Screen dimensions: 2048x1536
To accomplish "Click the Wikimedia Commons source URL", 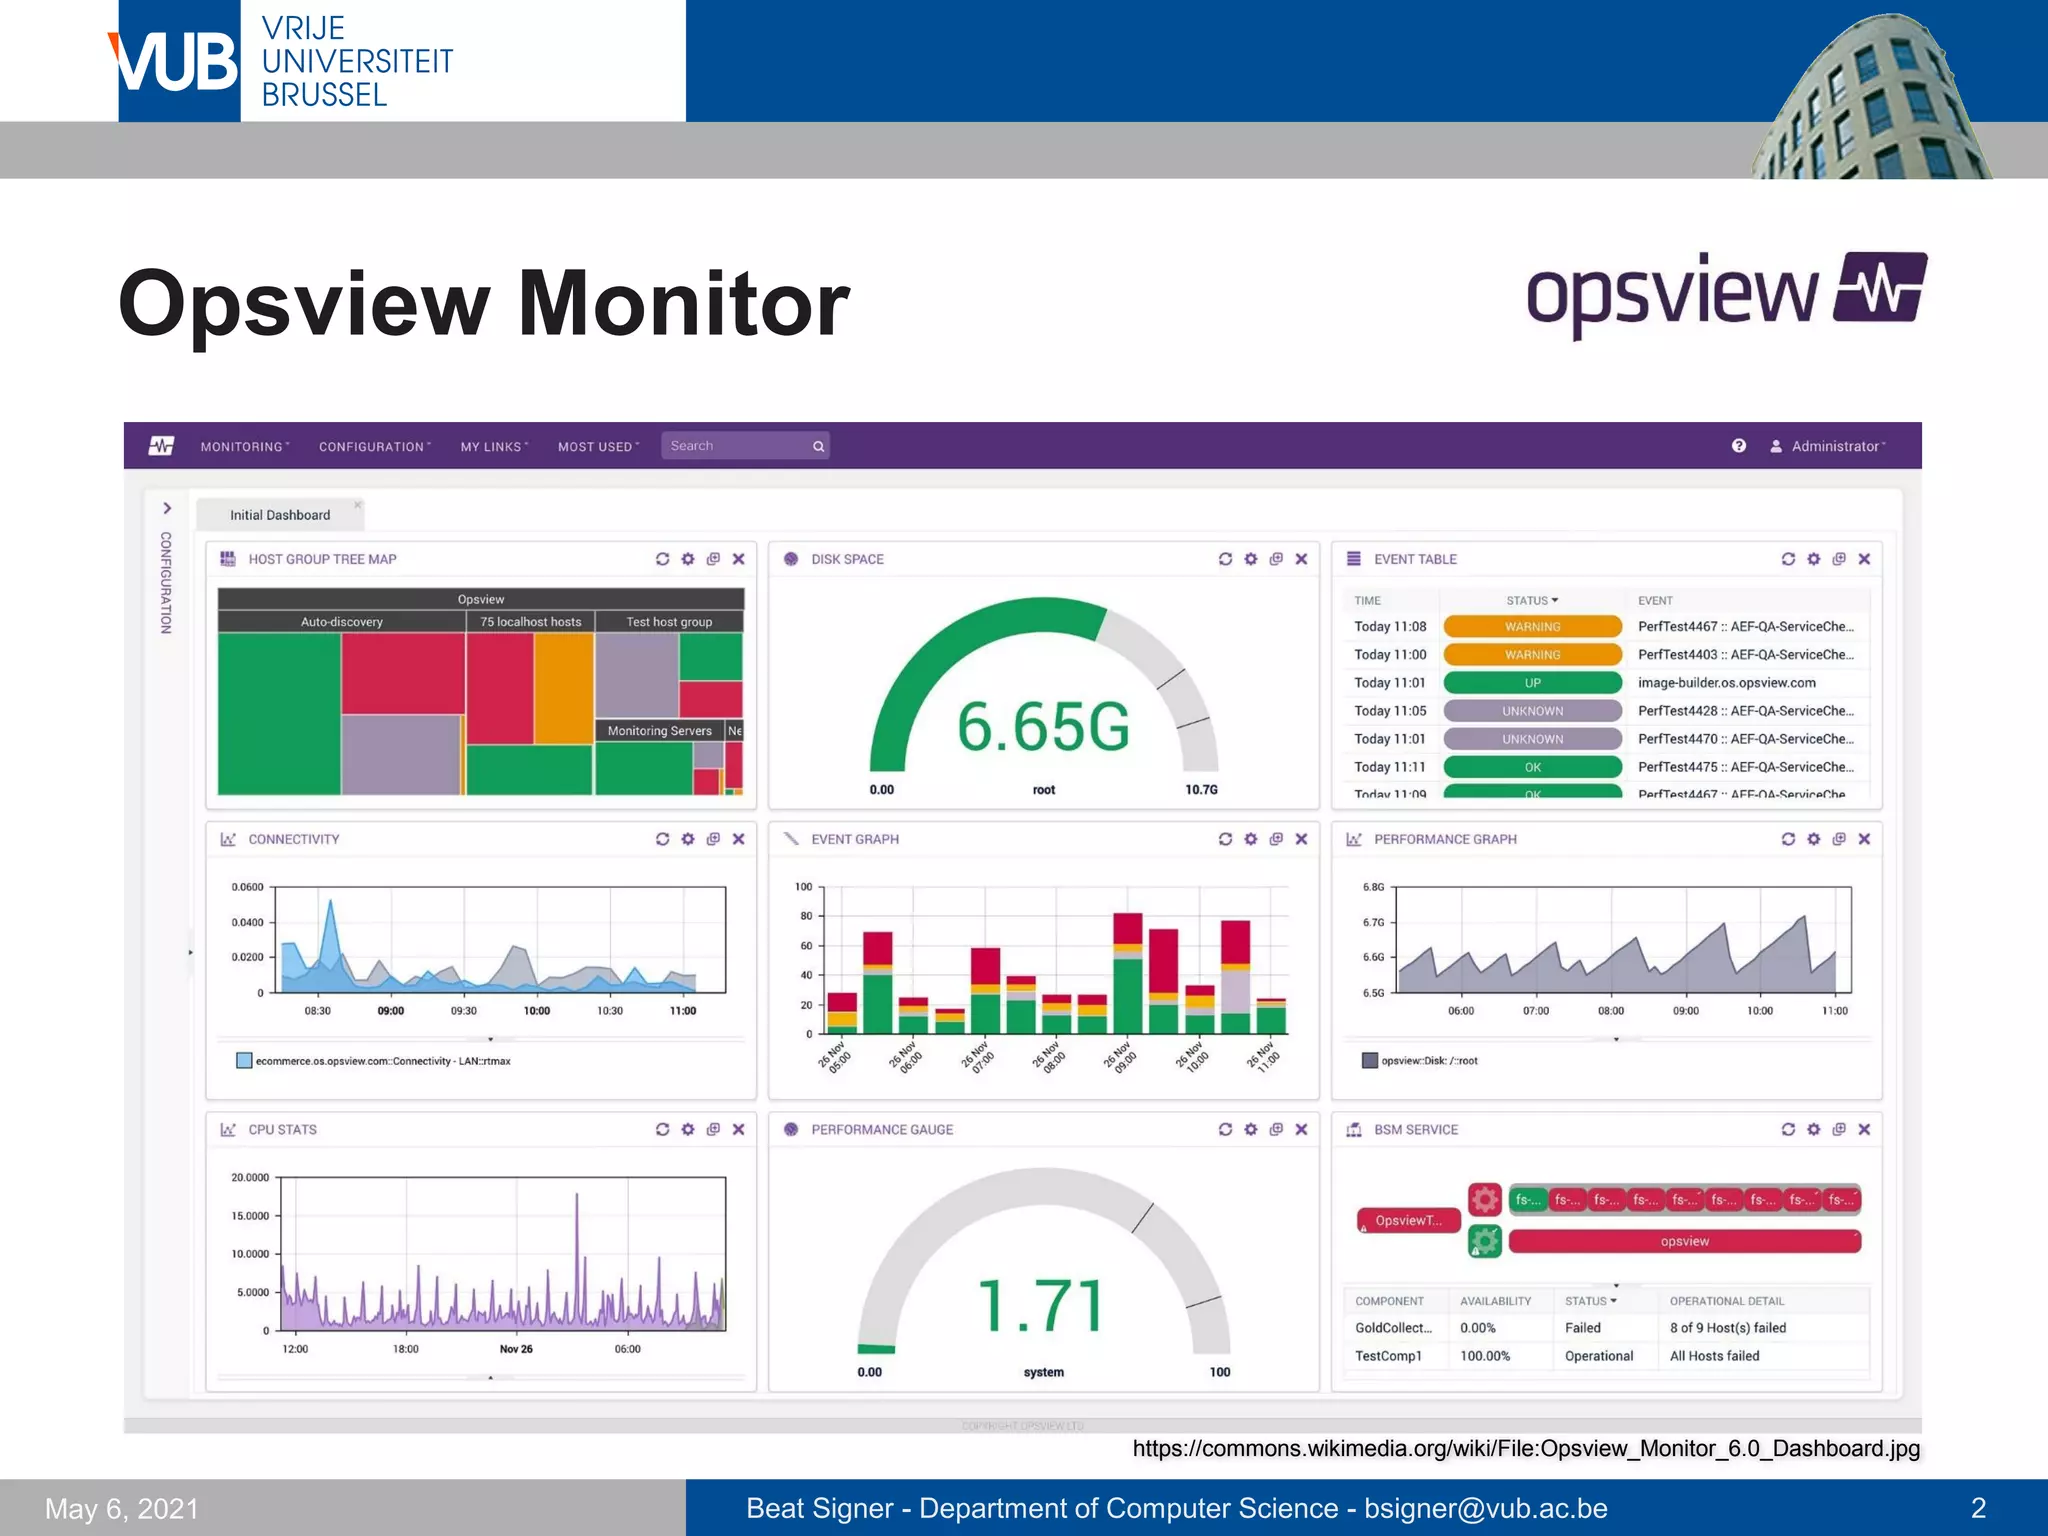I will point(1525,1448).
